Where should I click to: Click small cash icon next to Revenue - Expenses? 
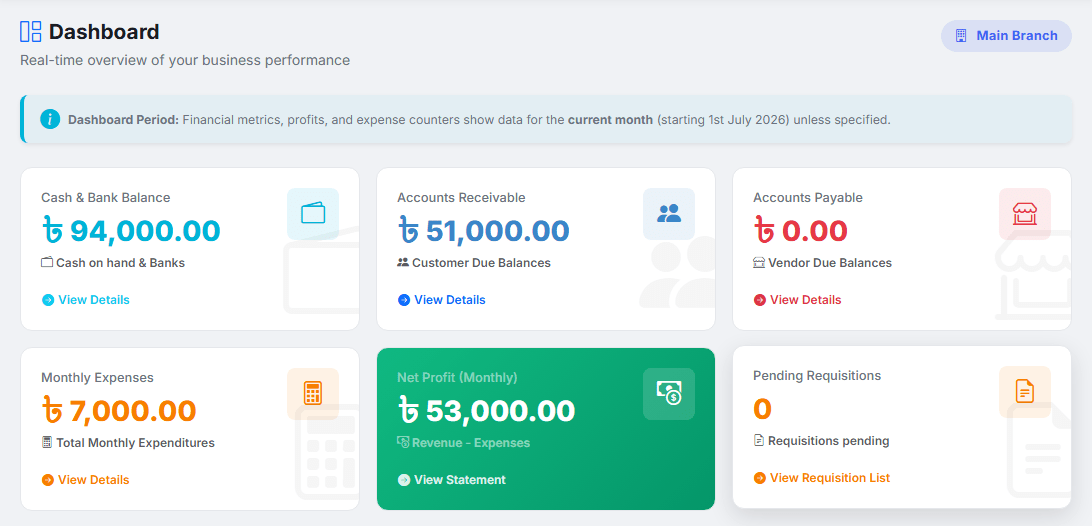point(403,442)
